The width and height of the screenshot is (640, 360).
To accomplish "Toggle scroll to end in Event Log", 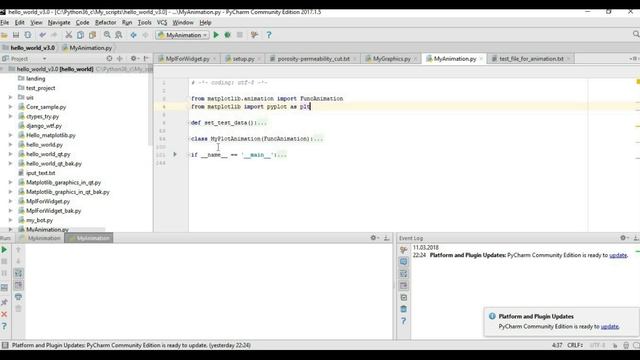I will point(404,285).
